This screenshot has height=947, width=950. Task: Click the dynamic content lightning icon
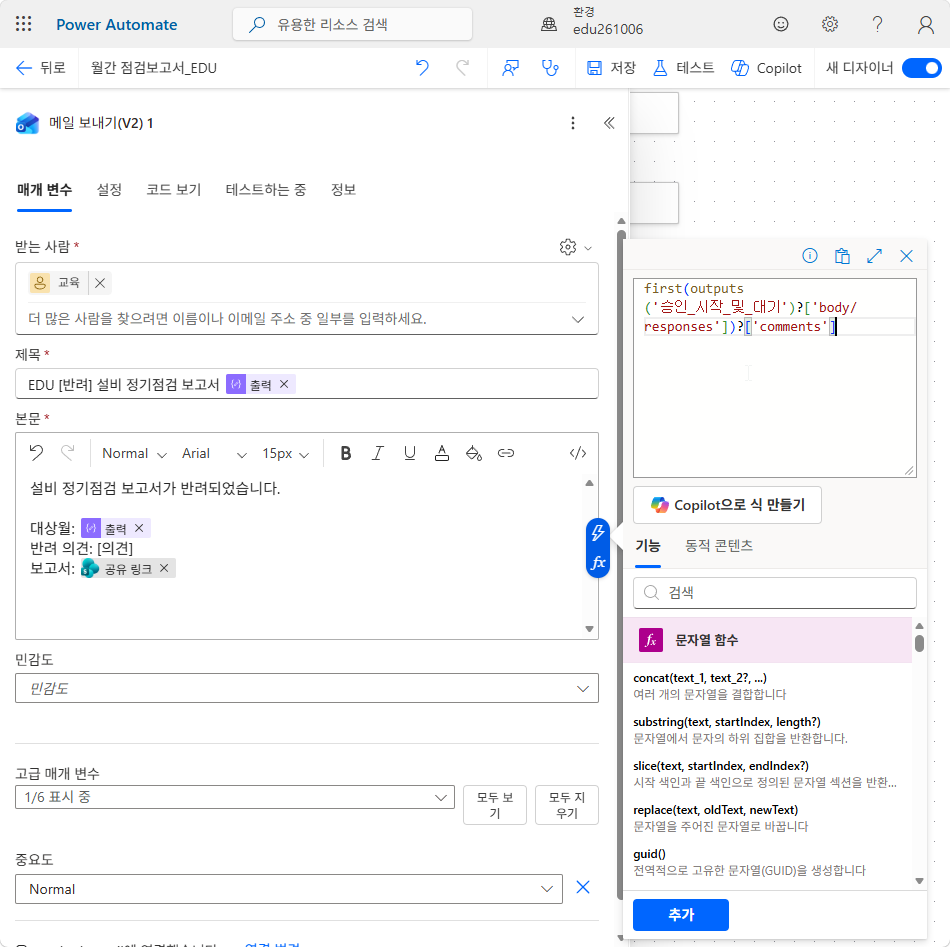pyautogui.click(x=598, y=533)
